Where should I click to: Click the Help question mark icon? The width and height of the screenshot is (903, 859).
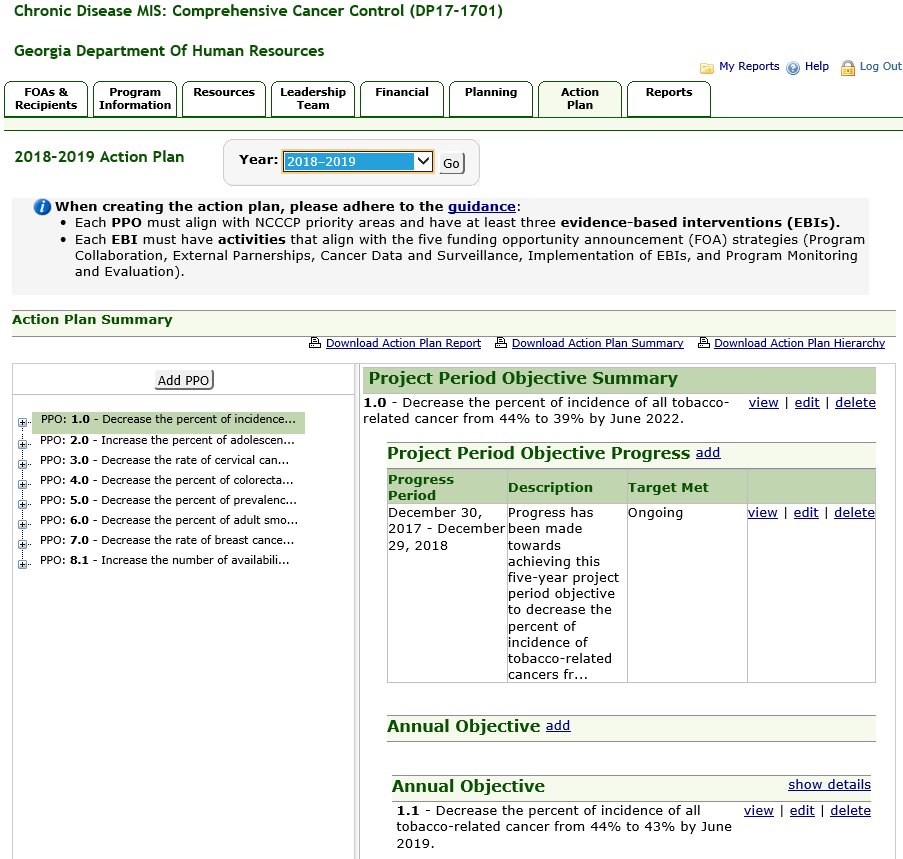click(793, 68)
